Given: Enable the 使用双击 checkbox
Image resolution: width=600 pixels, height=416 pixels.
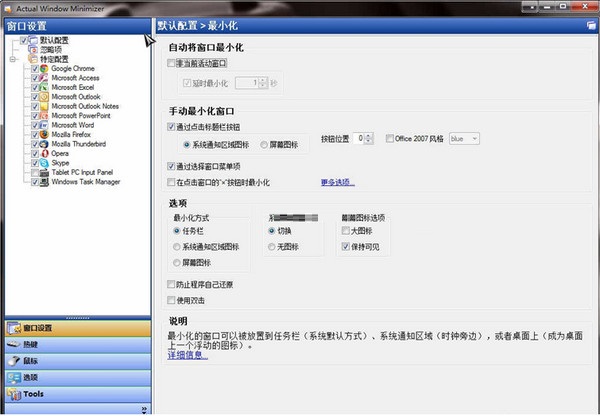Looking at the screenshot, I should [171, 300].
